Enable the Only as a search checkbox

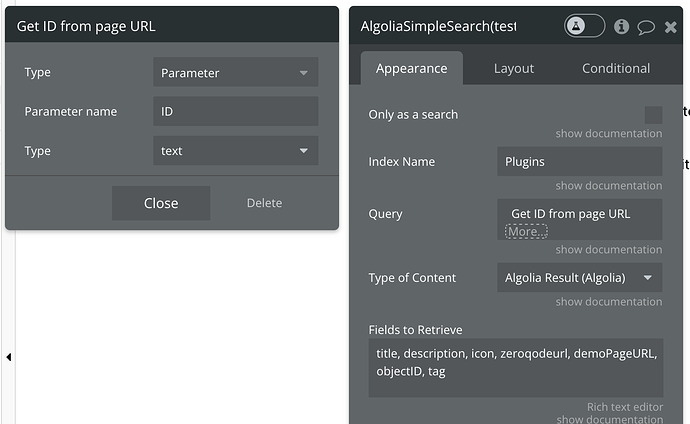tap(653, 115)
